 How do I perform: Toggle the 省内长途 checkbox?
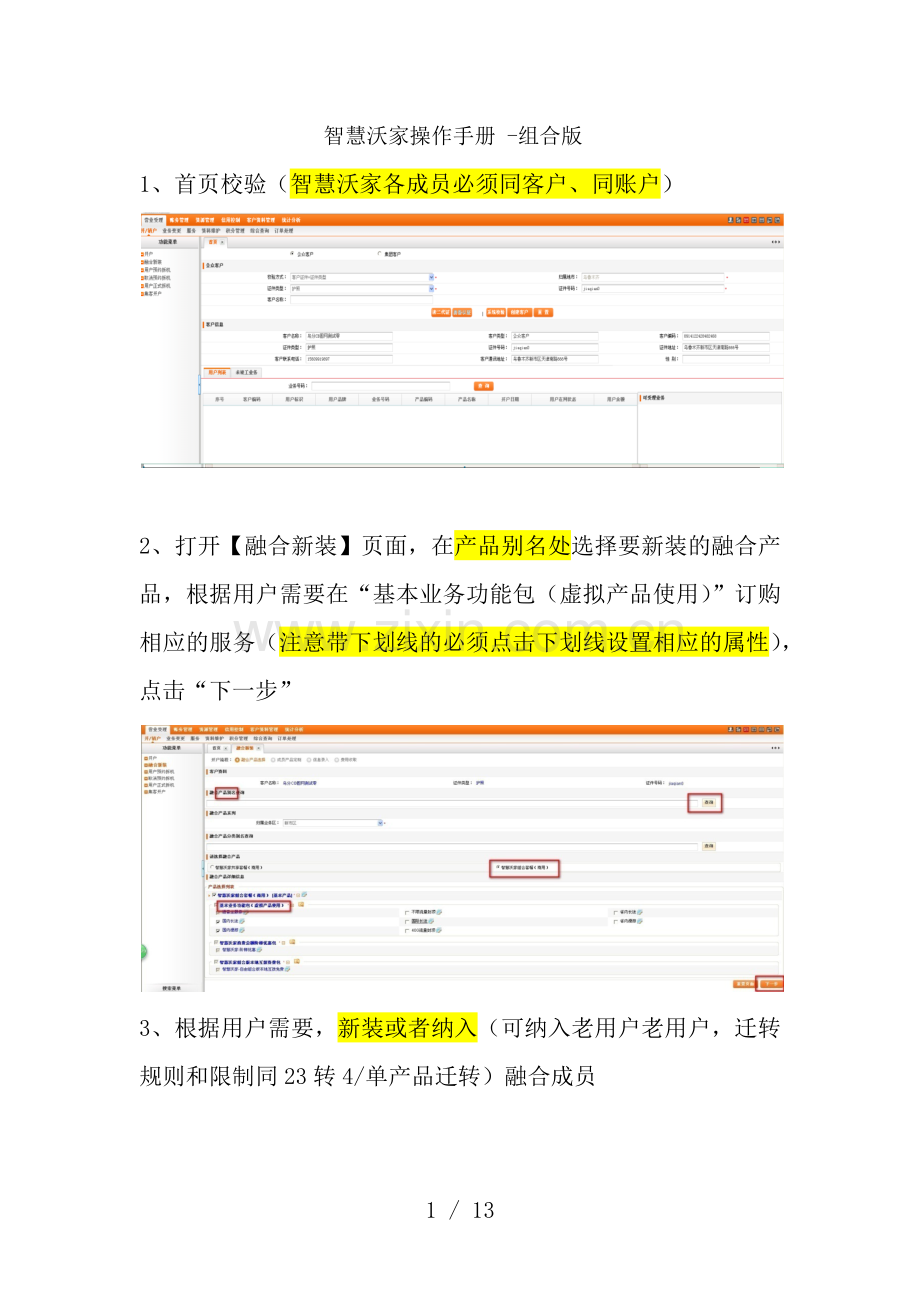point(615,912)
